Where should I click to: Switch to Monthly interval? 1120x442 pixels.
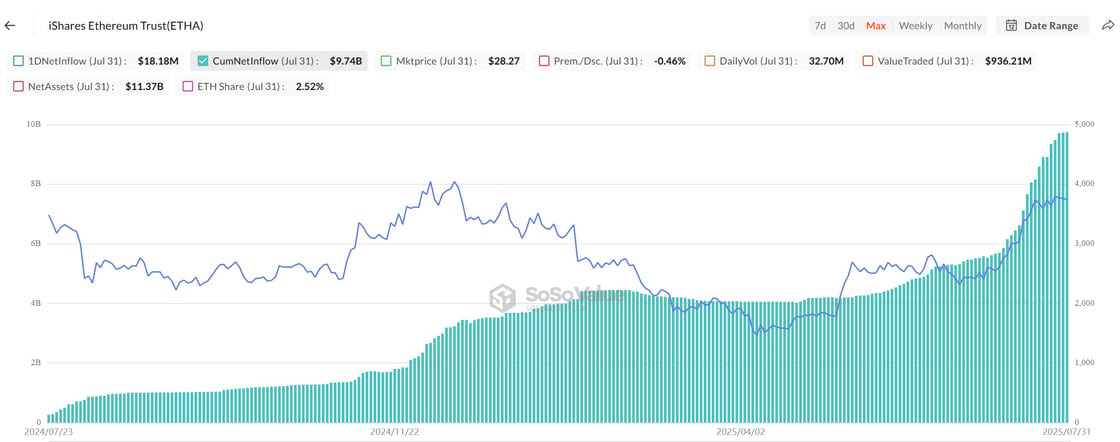963,26
